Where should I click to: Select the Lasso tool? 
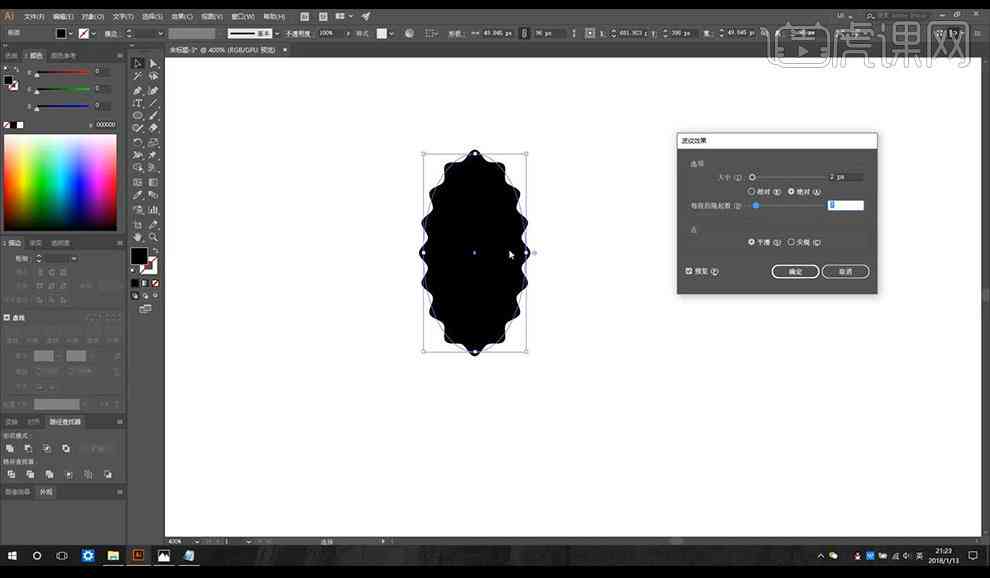[x=153, y=76]
